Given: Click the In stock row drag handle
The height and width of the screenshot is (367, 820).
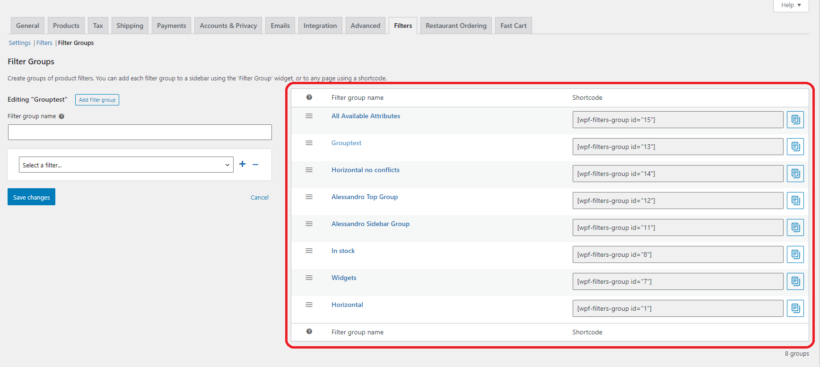Looking at the screenshot, I should point(309,250).
